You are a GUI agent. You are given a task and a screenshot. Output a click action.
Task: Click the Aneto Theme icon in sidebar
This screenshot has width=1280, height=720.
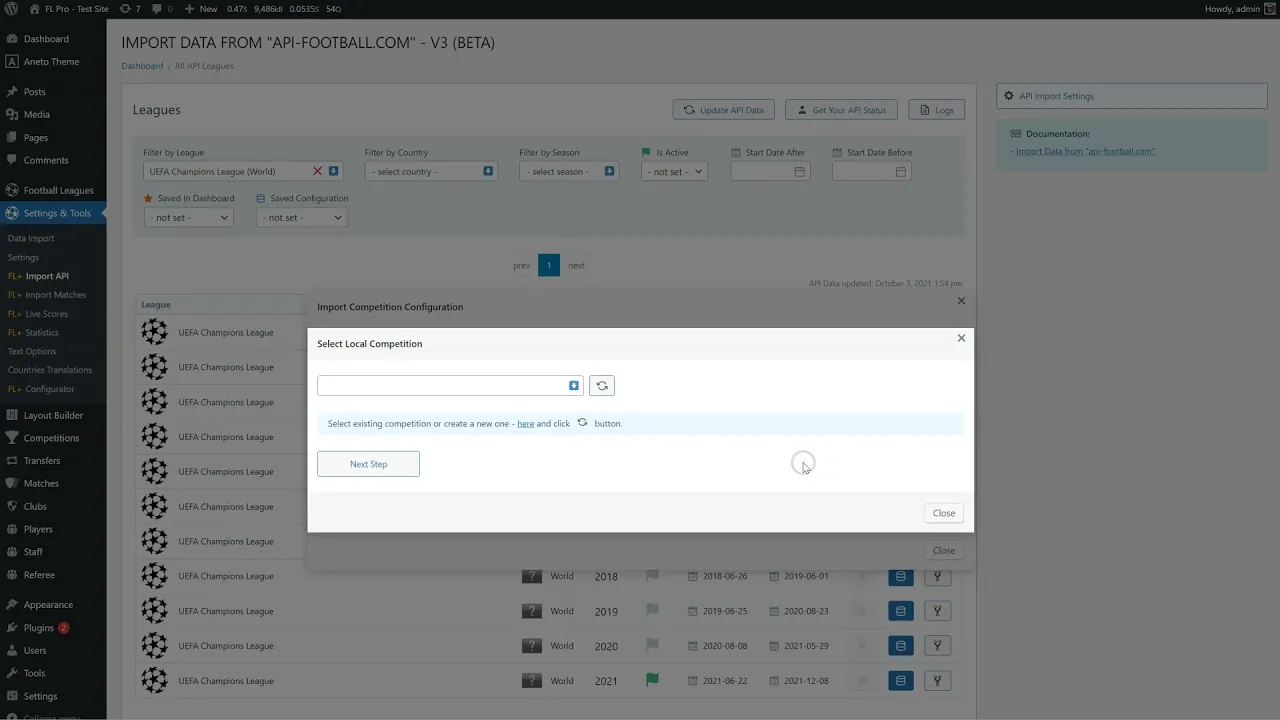click(12, 62)
